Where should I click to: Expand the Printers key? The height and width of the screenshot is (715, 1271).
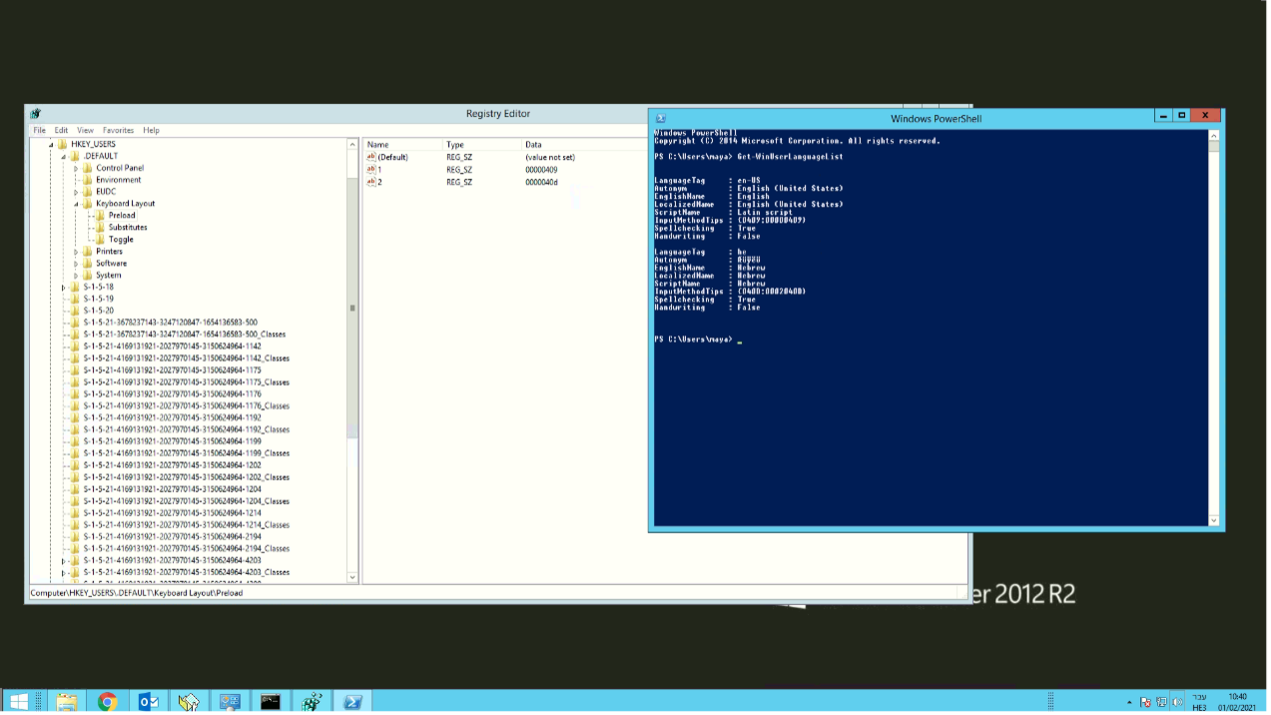(x=76, y=252)
